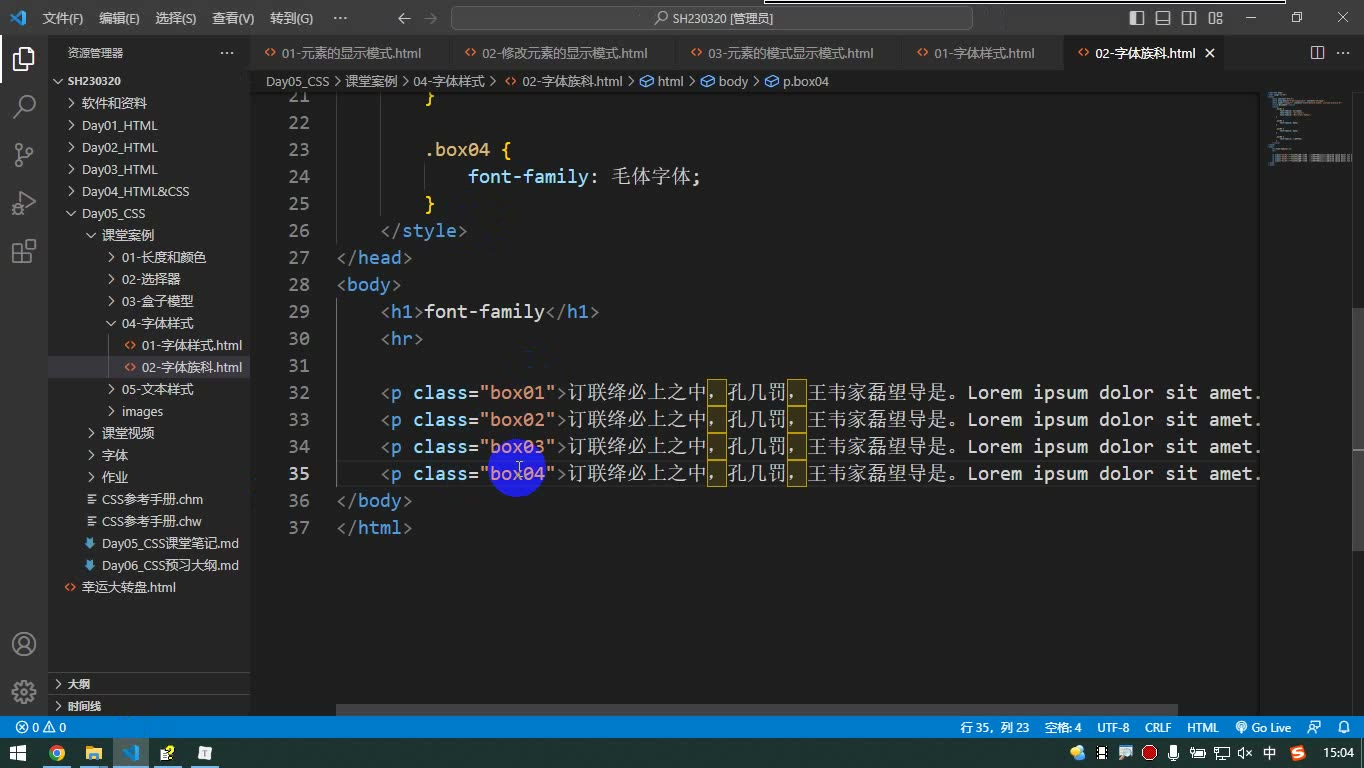Go back with the navigation arrow
1364x768 pixels.
click(x=404, y=18)
